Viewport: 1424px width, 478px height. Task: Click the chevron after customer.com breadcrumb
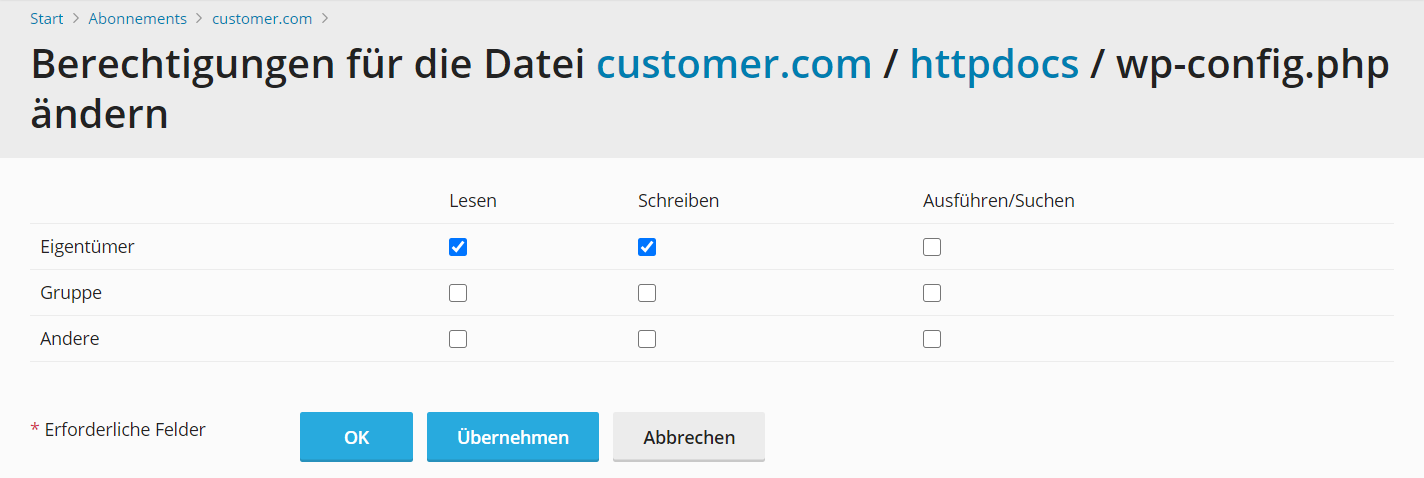pyautogui.click(x=326, y=19)
